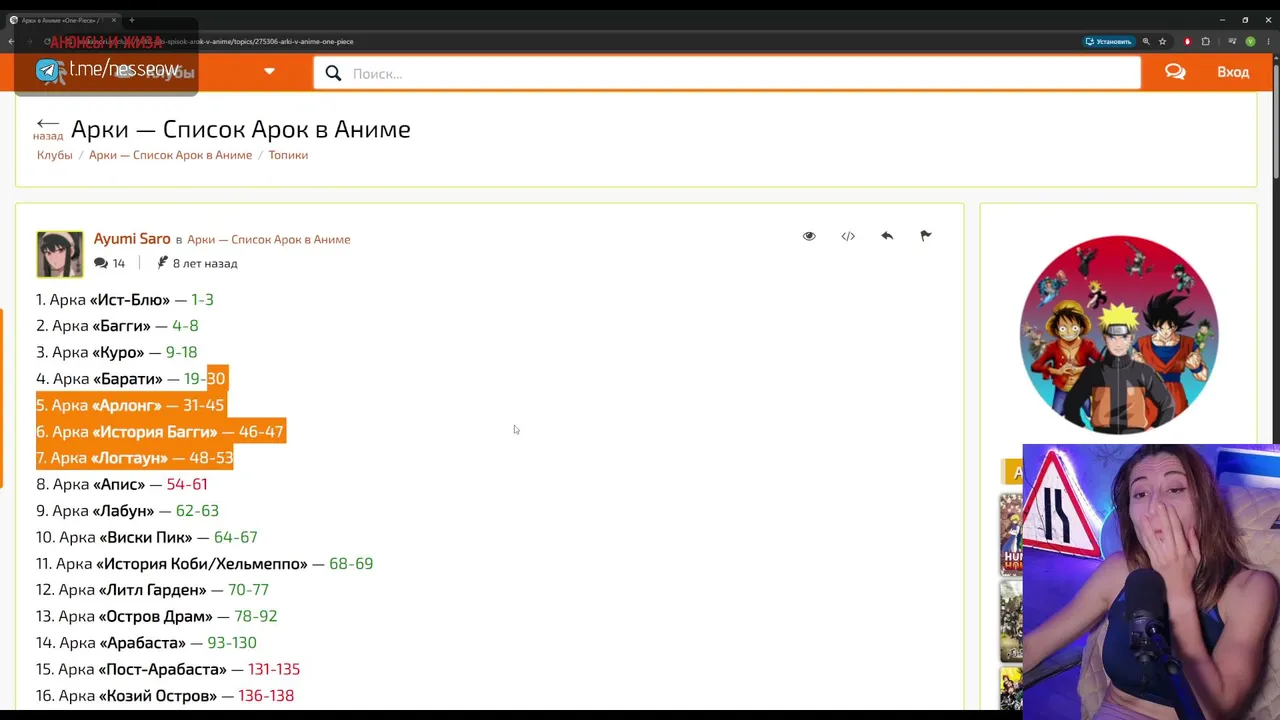The image size is (1280, 720).
Task: Open the Топики breadcrumb link
Action: tap(288, 155)
